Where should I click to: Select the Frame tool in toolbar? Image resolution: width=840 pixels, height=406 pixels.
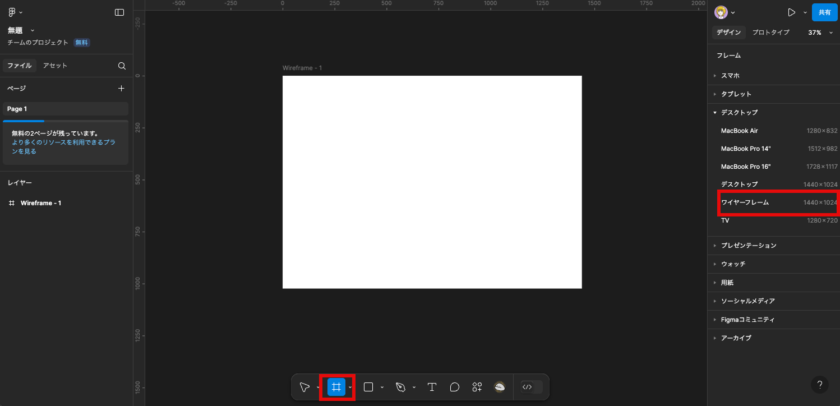[x=337, y=387]
